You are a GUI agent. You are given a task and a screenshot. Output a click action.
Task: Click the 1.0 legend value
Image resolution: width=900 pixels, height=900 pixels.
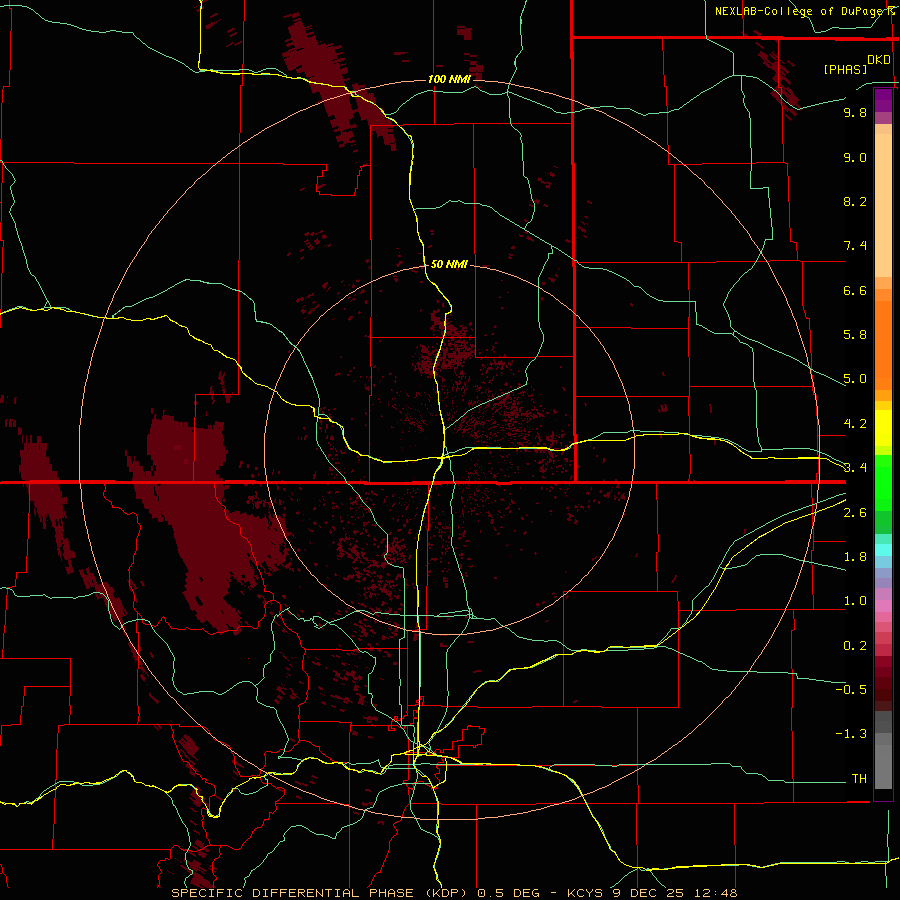click(x=855, y=601)
